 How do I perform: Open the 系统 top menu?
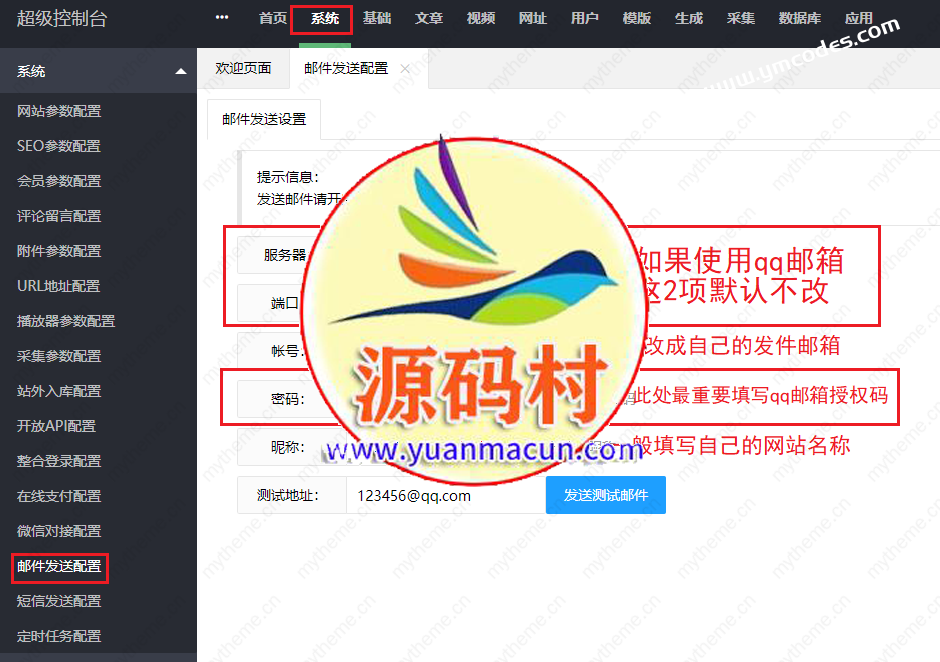tap(324, 19)
